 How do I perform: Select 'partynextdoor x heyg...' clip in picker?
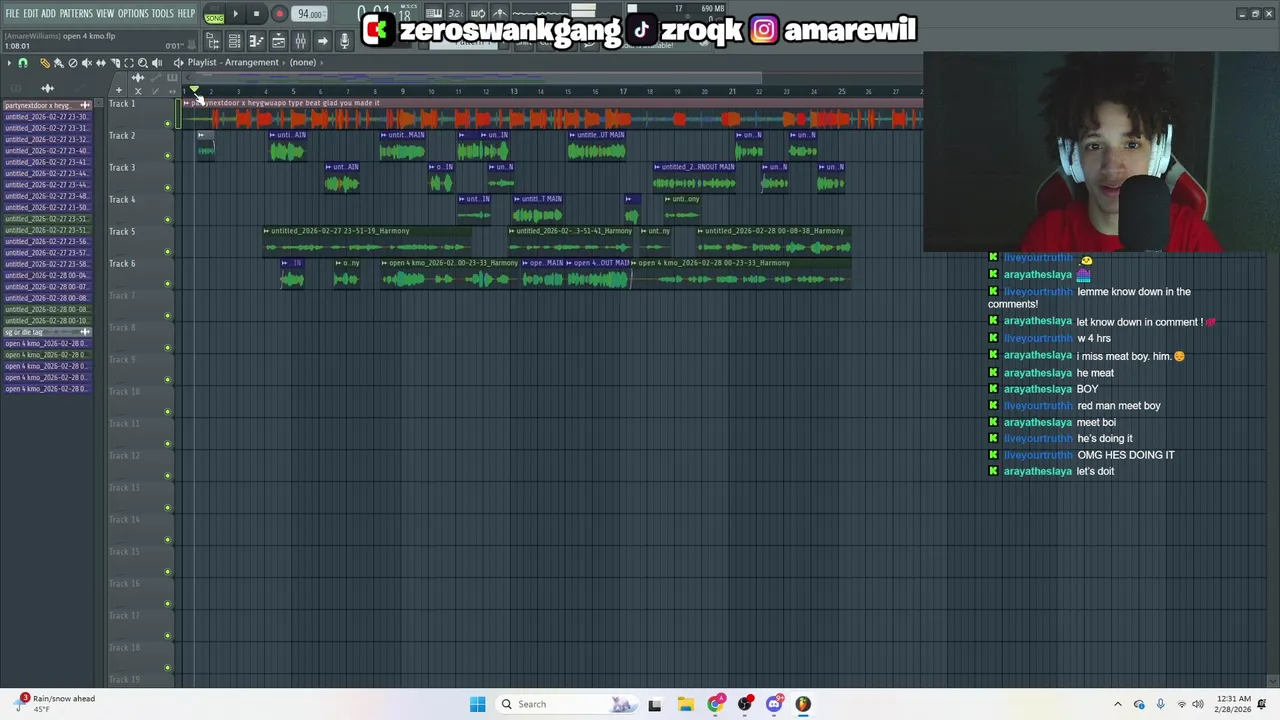47,105
